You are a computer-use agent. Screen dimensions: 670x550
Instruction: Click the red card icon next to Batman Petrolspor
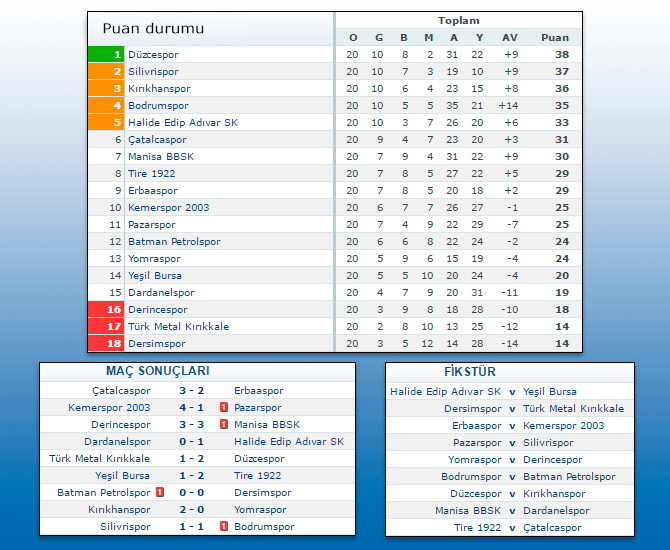[x=160, y=493]
